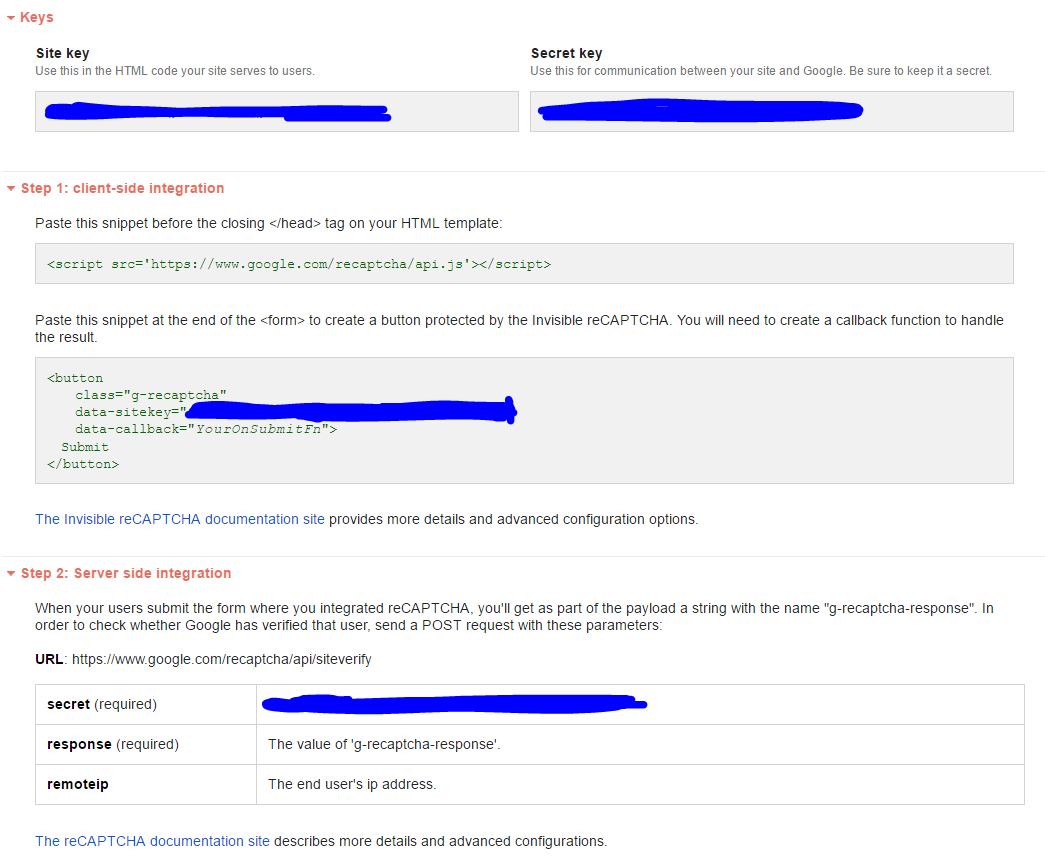
Task: Click the 'Secret key' heading
Action: (566, 53)
